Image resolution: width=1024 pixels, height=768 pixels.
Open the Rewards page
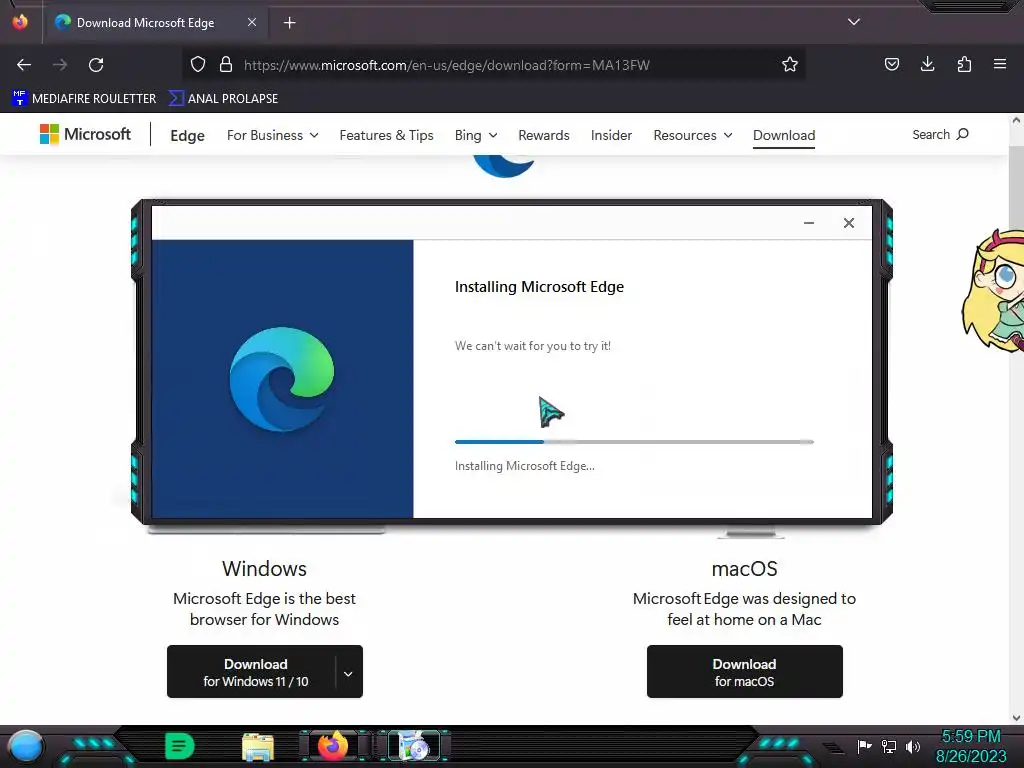tap(544, 135)
